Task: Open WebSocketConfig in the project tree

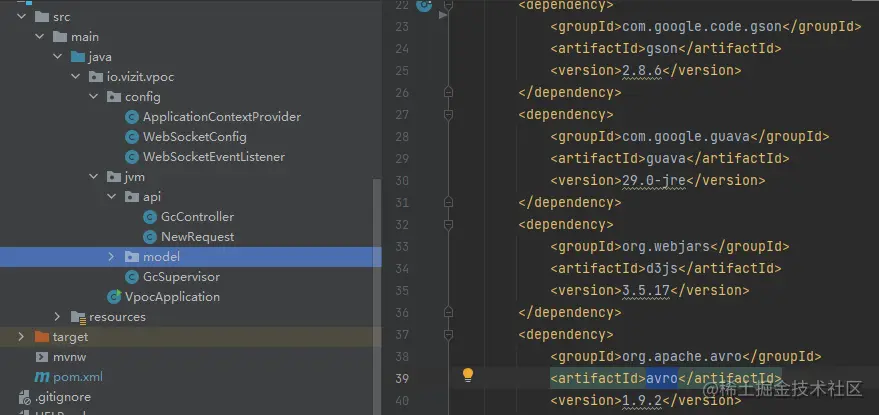Action: pos(195,137)
